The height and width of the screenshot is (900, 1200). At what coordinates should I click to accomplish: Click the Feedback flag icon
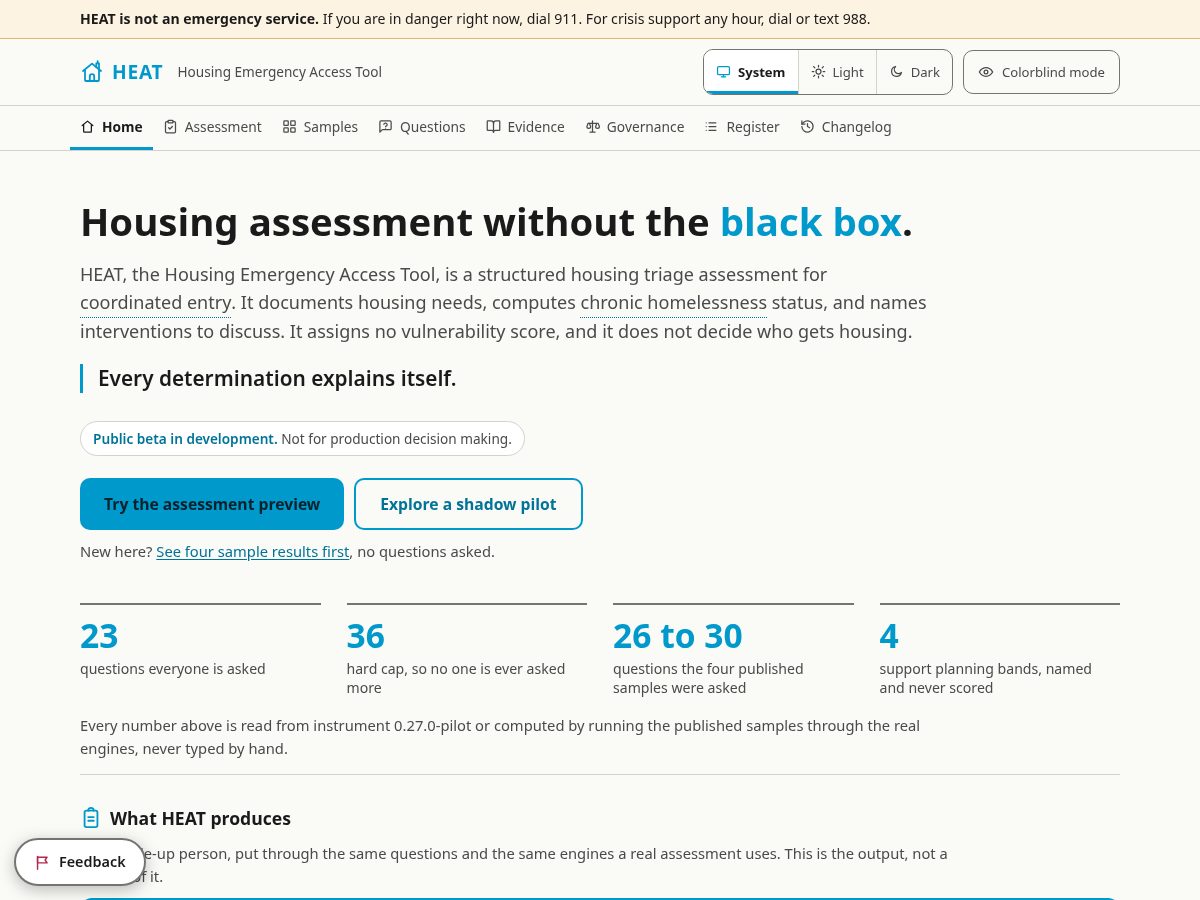click(x=42, y=862)
